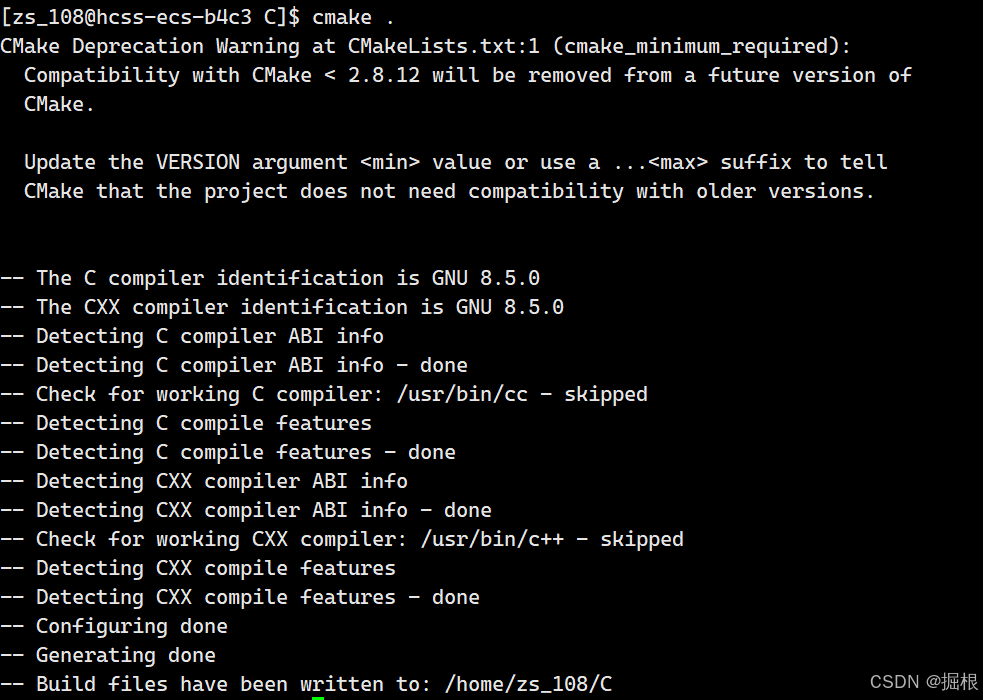Click the "...<max>" suffix text
The image size is (983, 700).
[661, 162]
